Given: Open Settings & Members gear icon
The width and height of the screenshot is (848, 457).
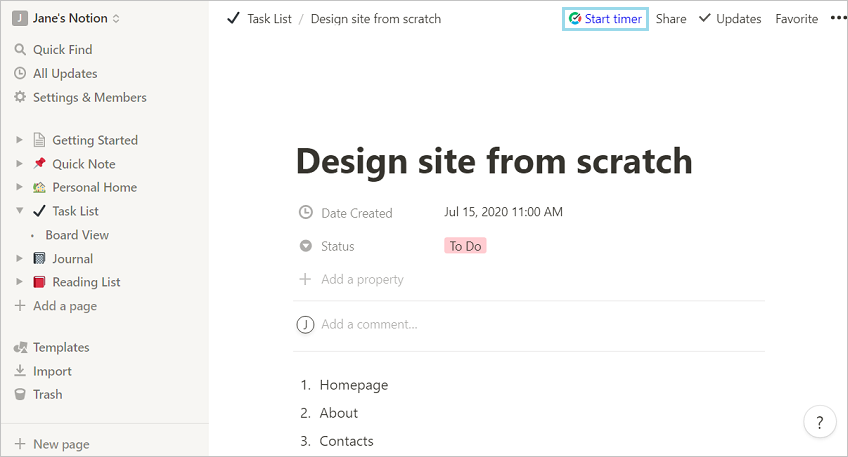Looking at the screenshot, I should 20,97.
